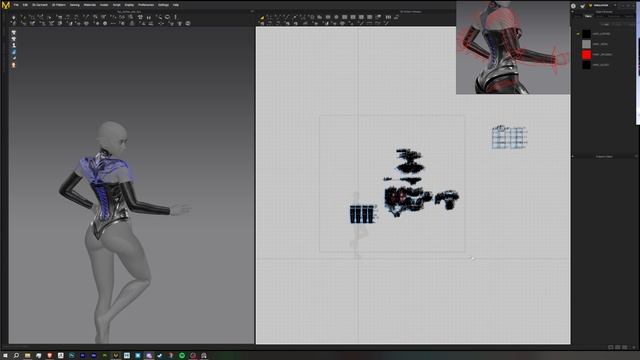Select the Transform Pattern tool in 2D toolbar
This screenshot has width=640, height=360.
click(270, 18)
